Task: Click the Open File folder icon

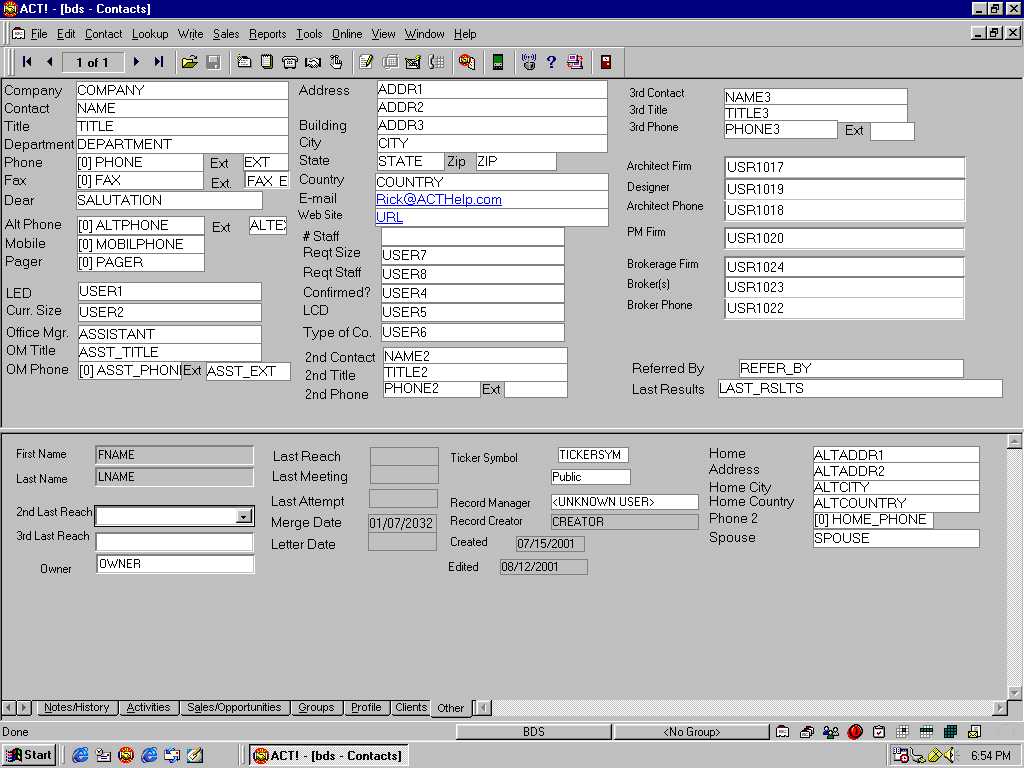Action: [189, 62]
